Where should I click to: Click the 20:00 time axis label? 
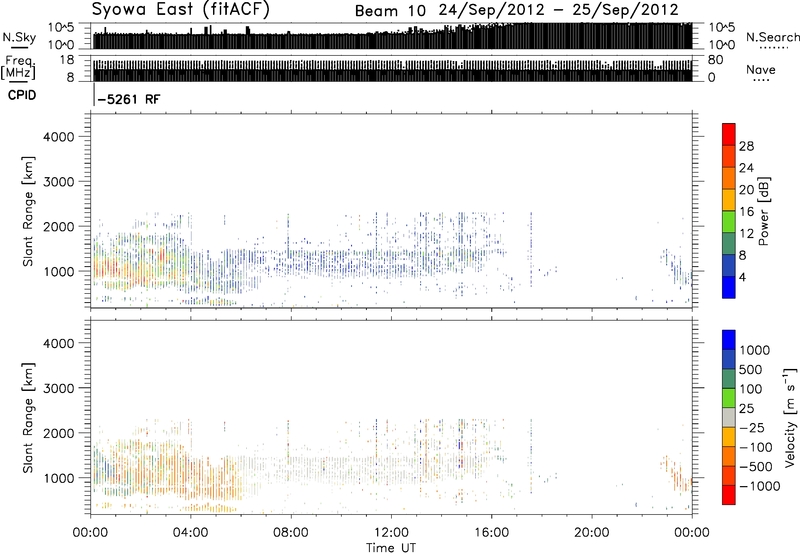coord(591,533)
